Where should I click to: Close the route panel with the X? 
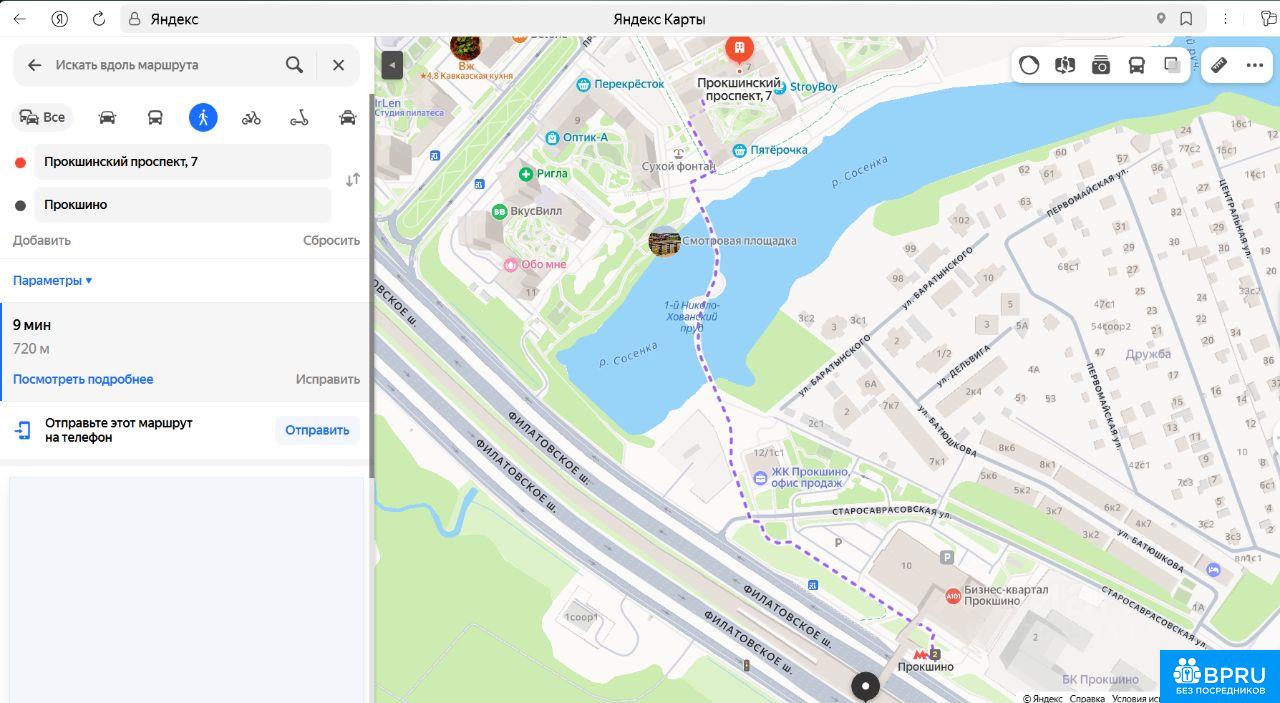tap(338, 65)
